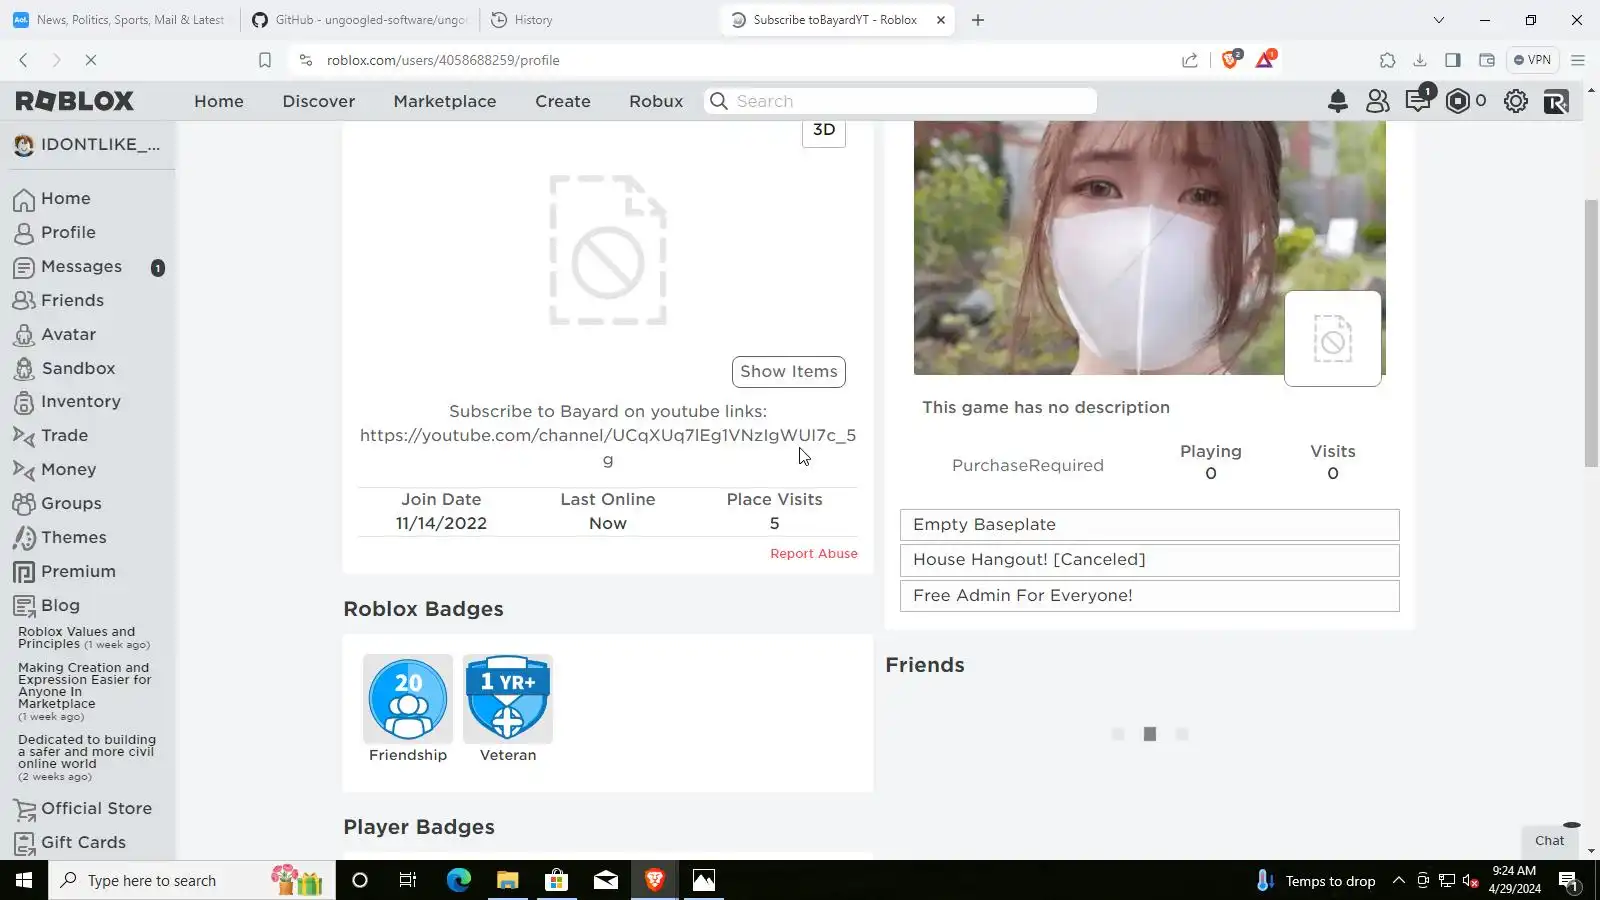1600x900 pixels.
Task: Expand the Empty Baseplate game entry
Action: (1150, 525)
